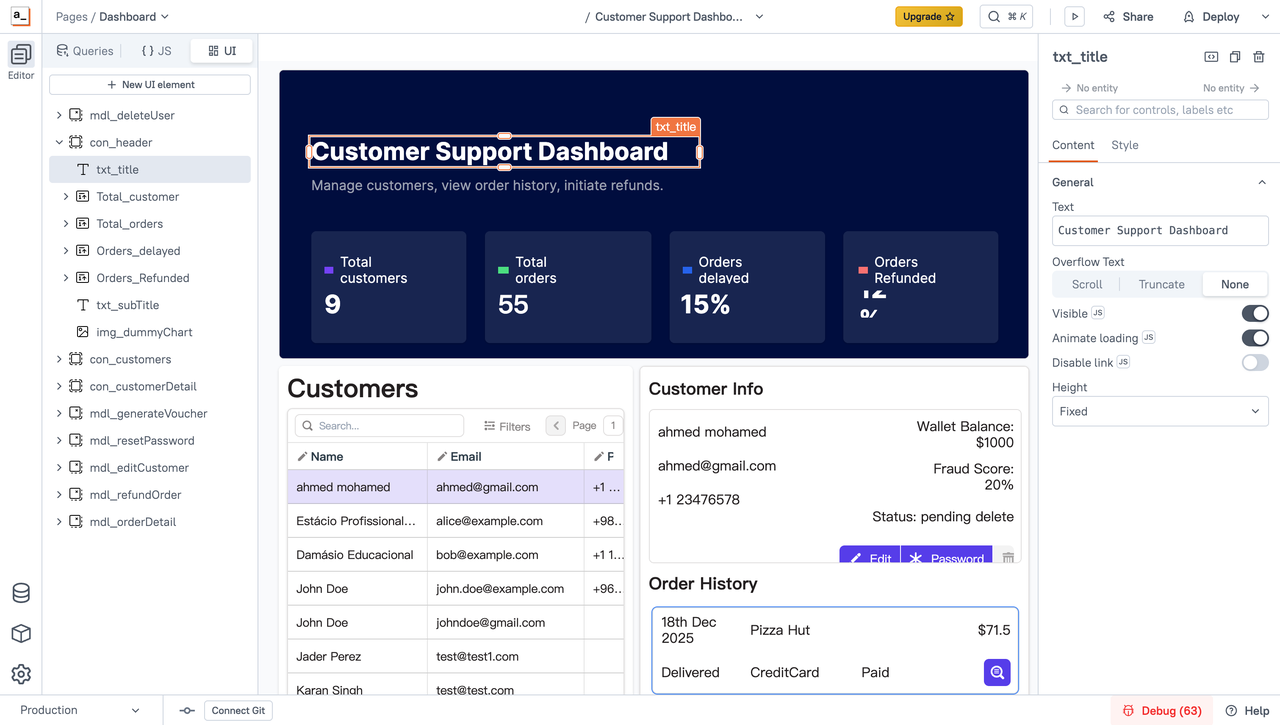
Task: Open the Libraries cube icon in sidebar
Action: click(21, 634)
